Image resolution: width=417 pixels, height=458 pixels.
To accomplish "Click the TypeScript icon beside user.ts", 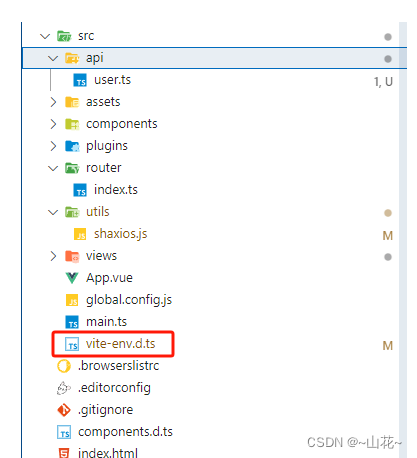I will pyautogui.click(x=80, y=80).
